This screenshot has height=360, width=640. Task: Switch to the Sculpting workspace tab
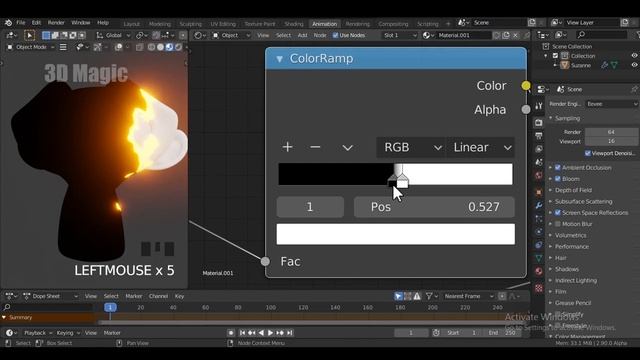[x=191, y=24]
